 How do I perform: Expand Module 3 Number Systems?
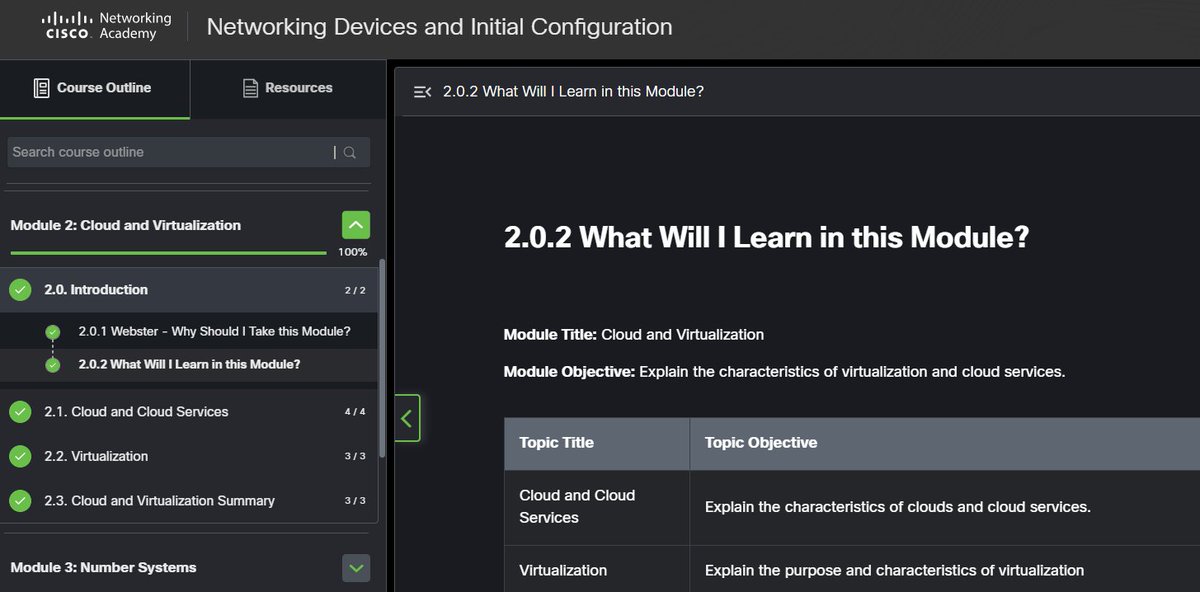[356, 567]
